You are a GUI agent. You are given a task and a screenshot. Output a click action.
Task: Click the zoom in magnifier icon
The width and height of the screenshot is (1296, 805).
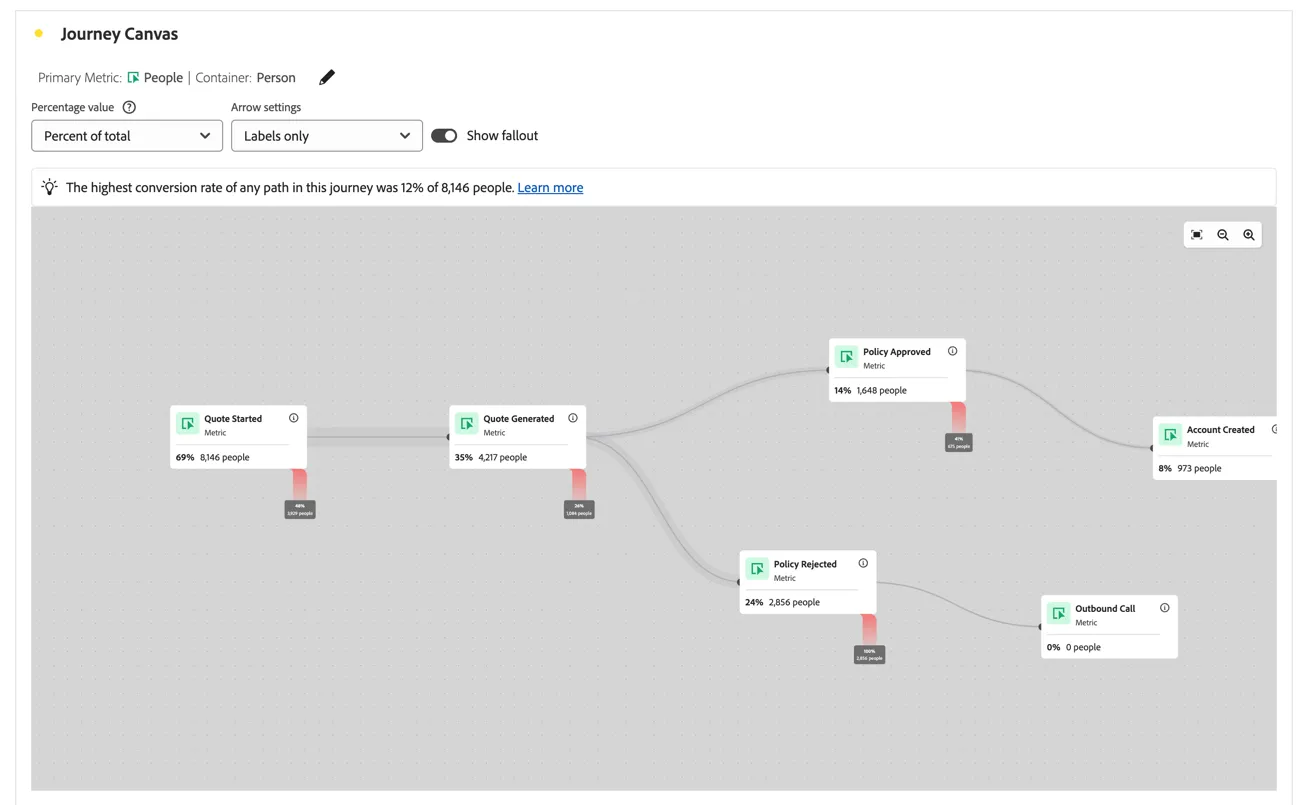point(1249,235)
